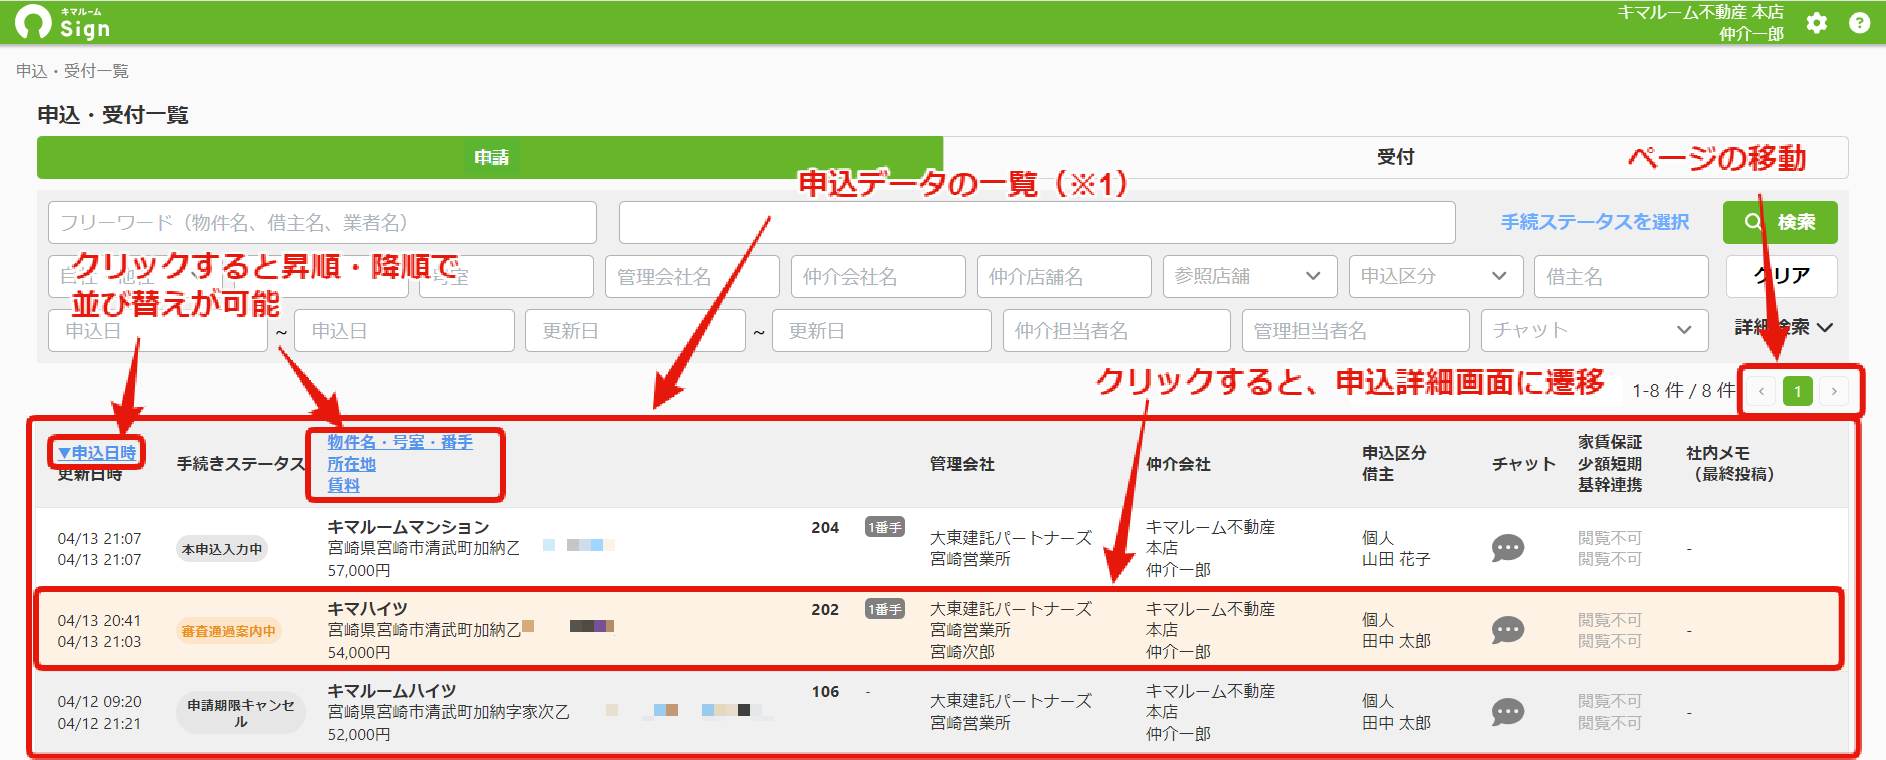Viewport: 1886px width, 760px height.
Task: Click the 管理担当者名 input field
Action: tap(1355, 330)
